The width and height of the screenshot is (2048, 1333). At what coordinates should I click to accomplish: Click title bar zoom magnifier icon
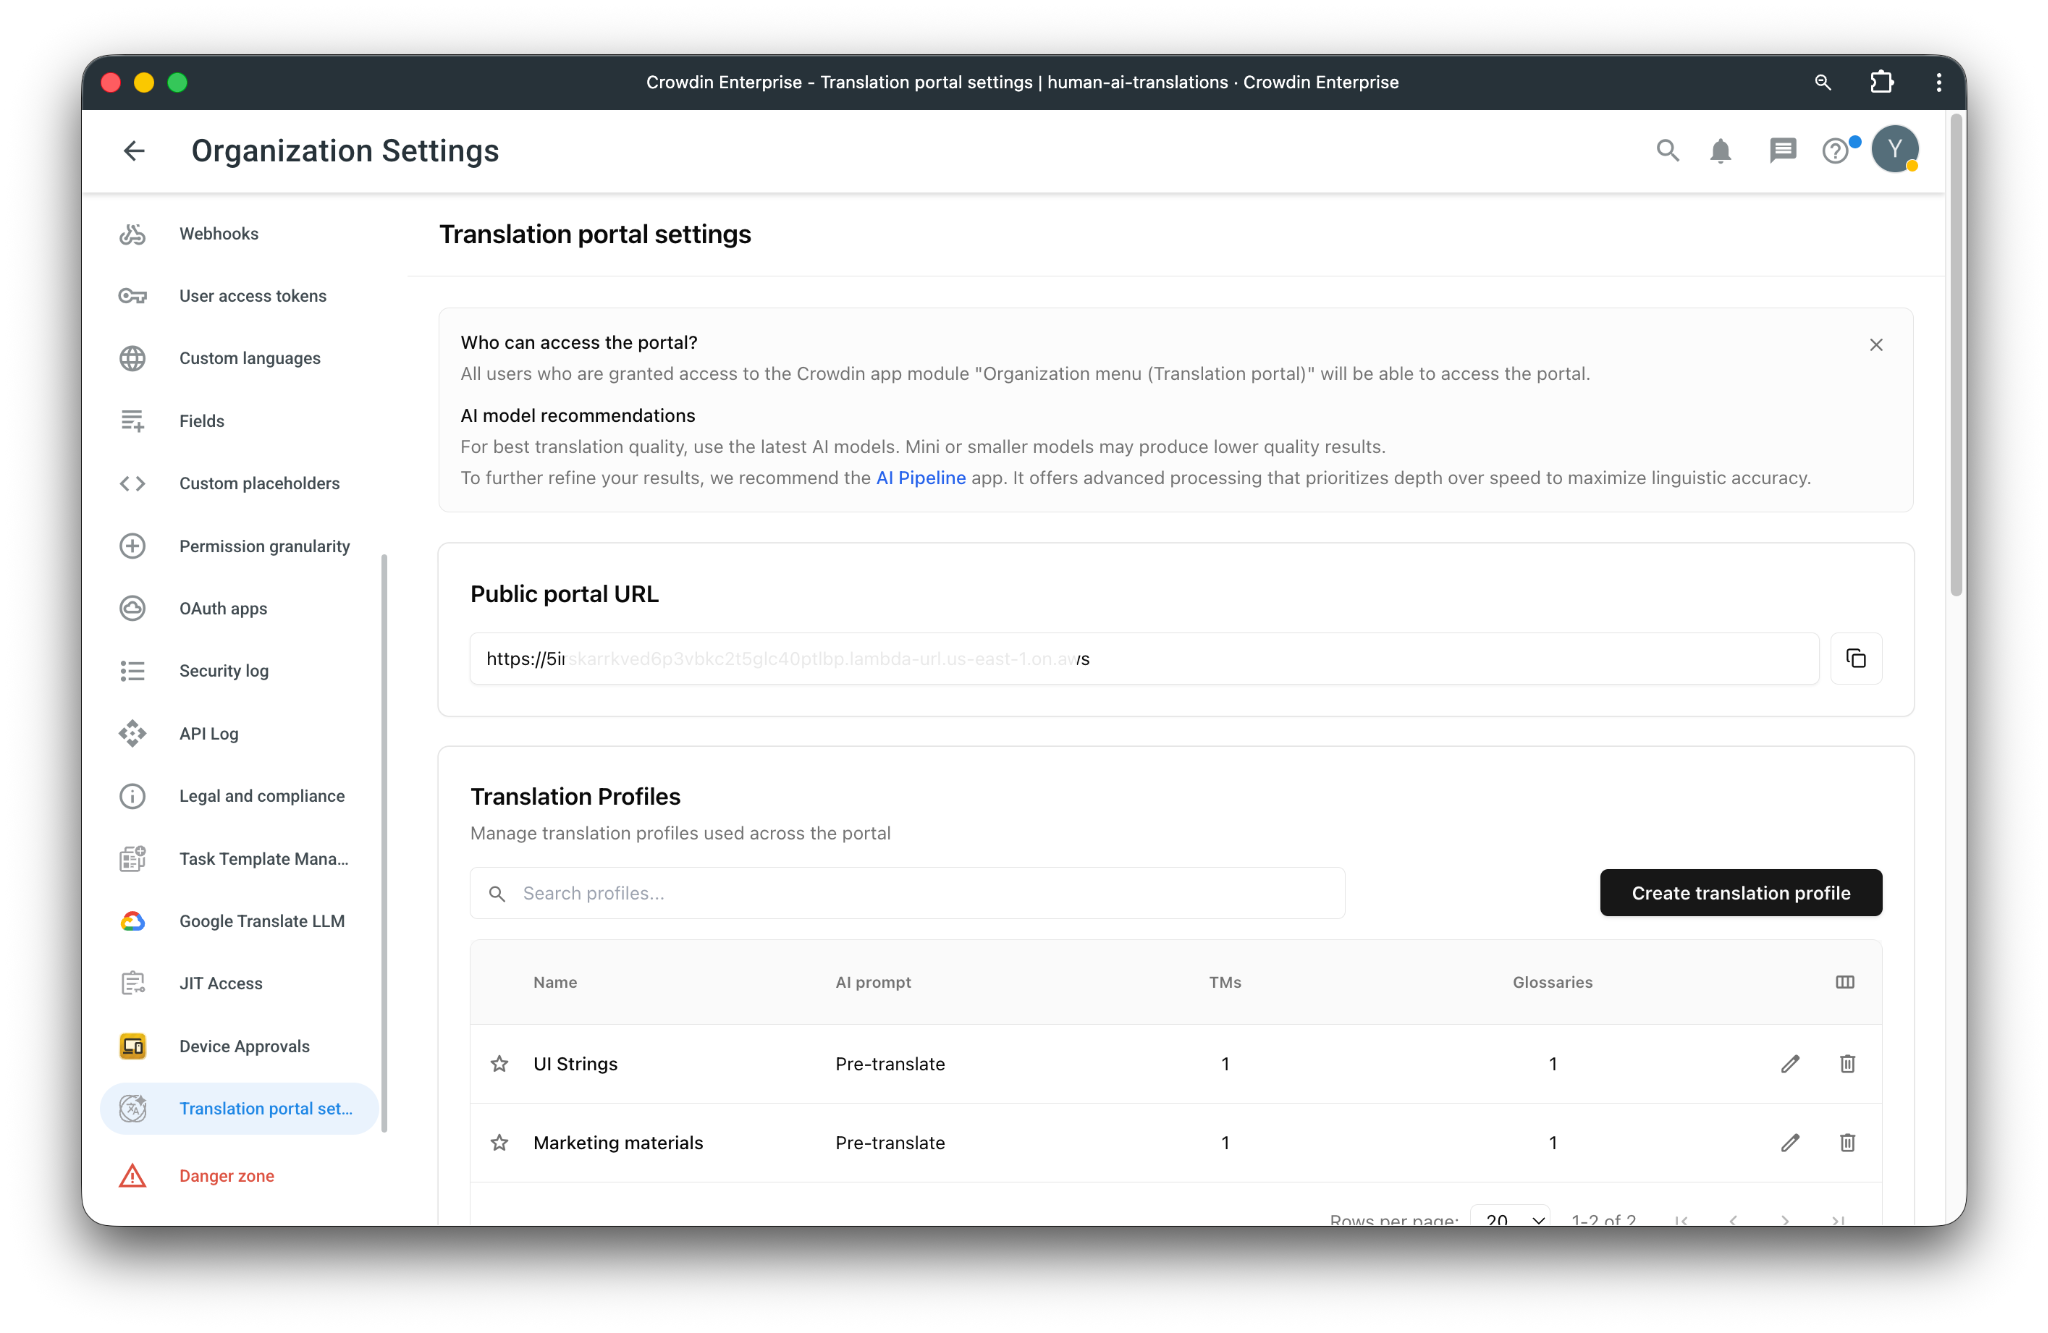[x=1823, y=82]
